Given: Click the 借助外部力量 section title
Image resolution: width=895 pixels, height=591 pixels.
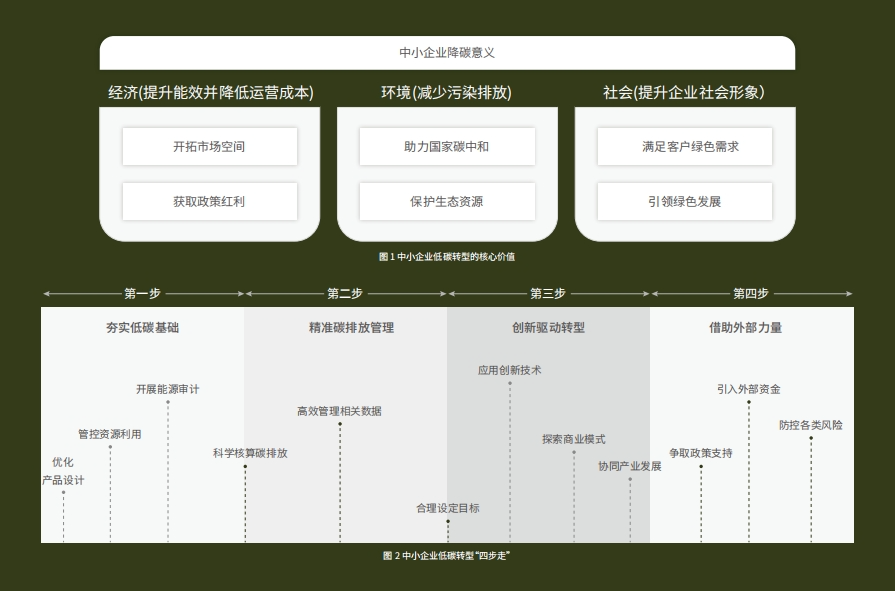Looking at the screenshot, I should tap(745, 327).
